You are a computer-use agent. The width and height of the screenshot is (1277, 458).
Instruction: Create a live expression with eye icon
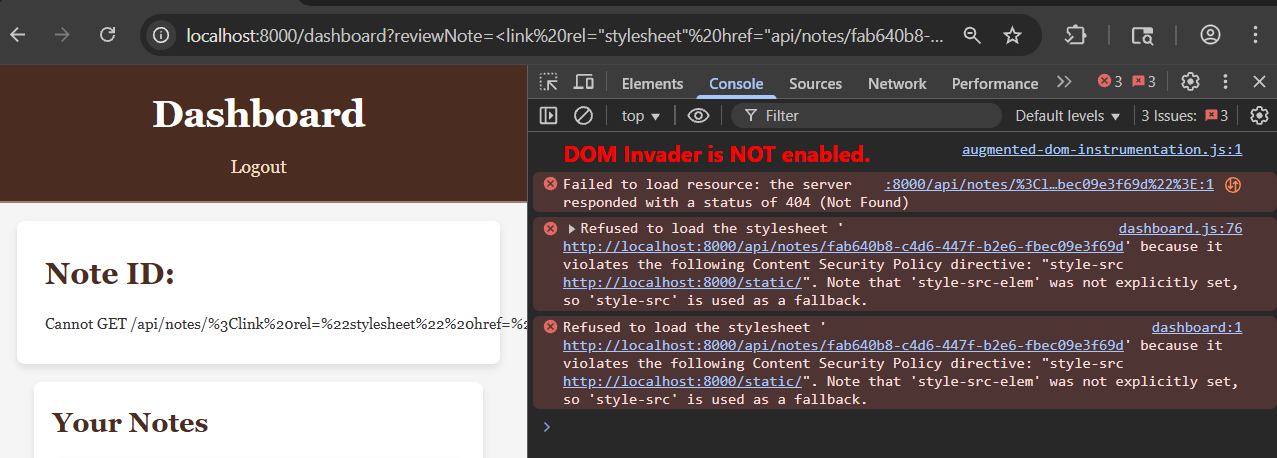[698, 116]
